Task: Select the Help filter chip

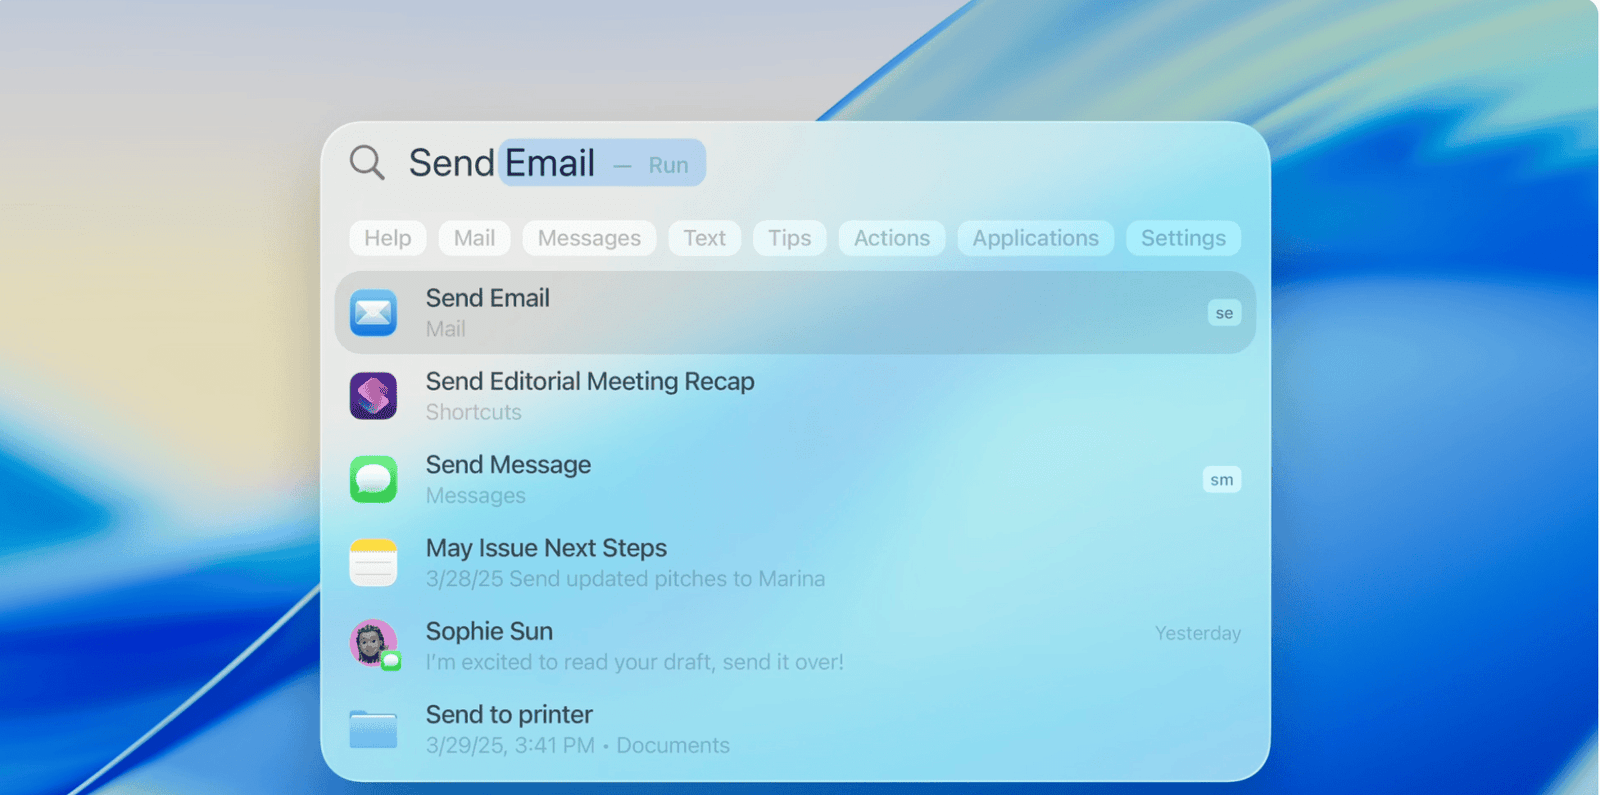Action: click(388, 238)
